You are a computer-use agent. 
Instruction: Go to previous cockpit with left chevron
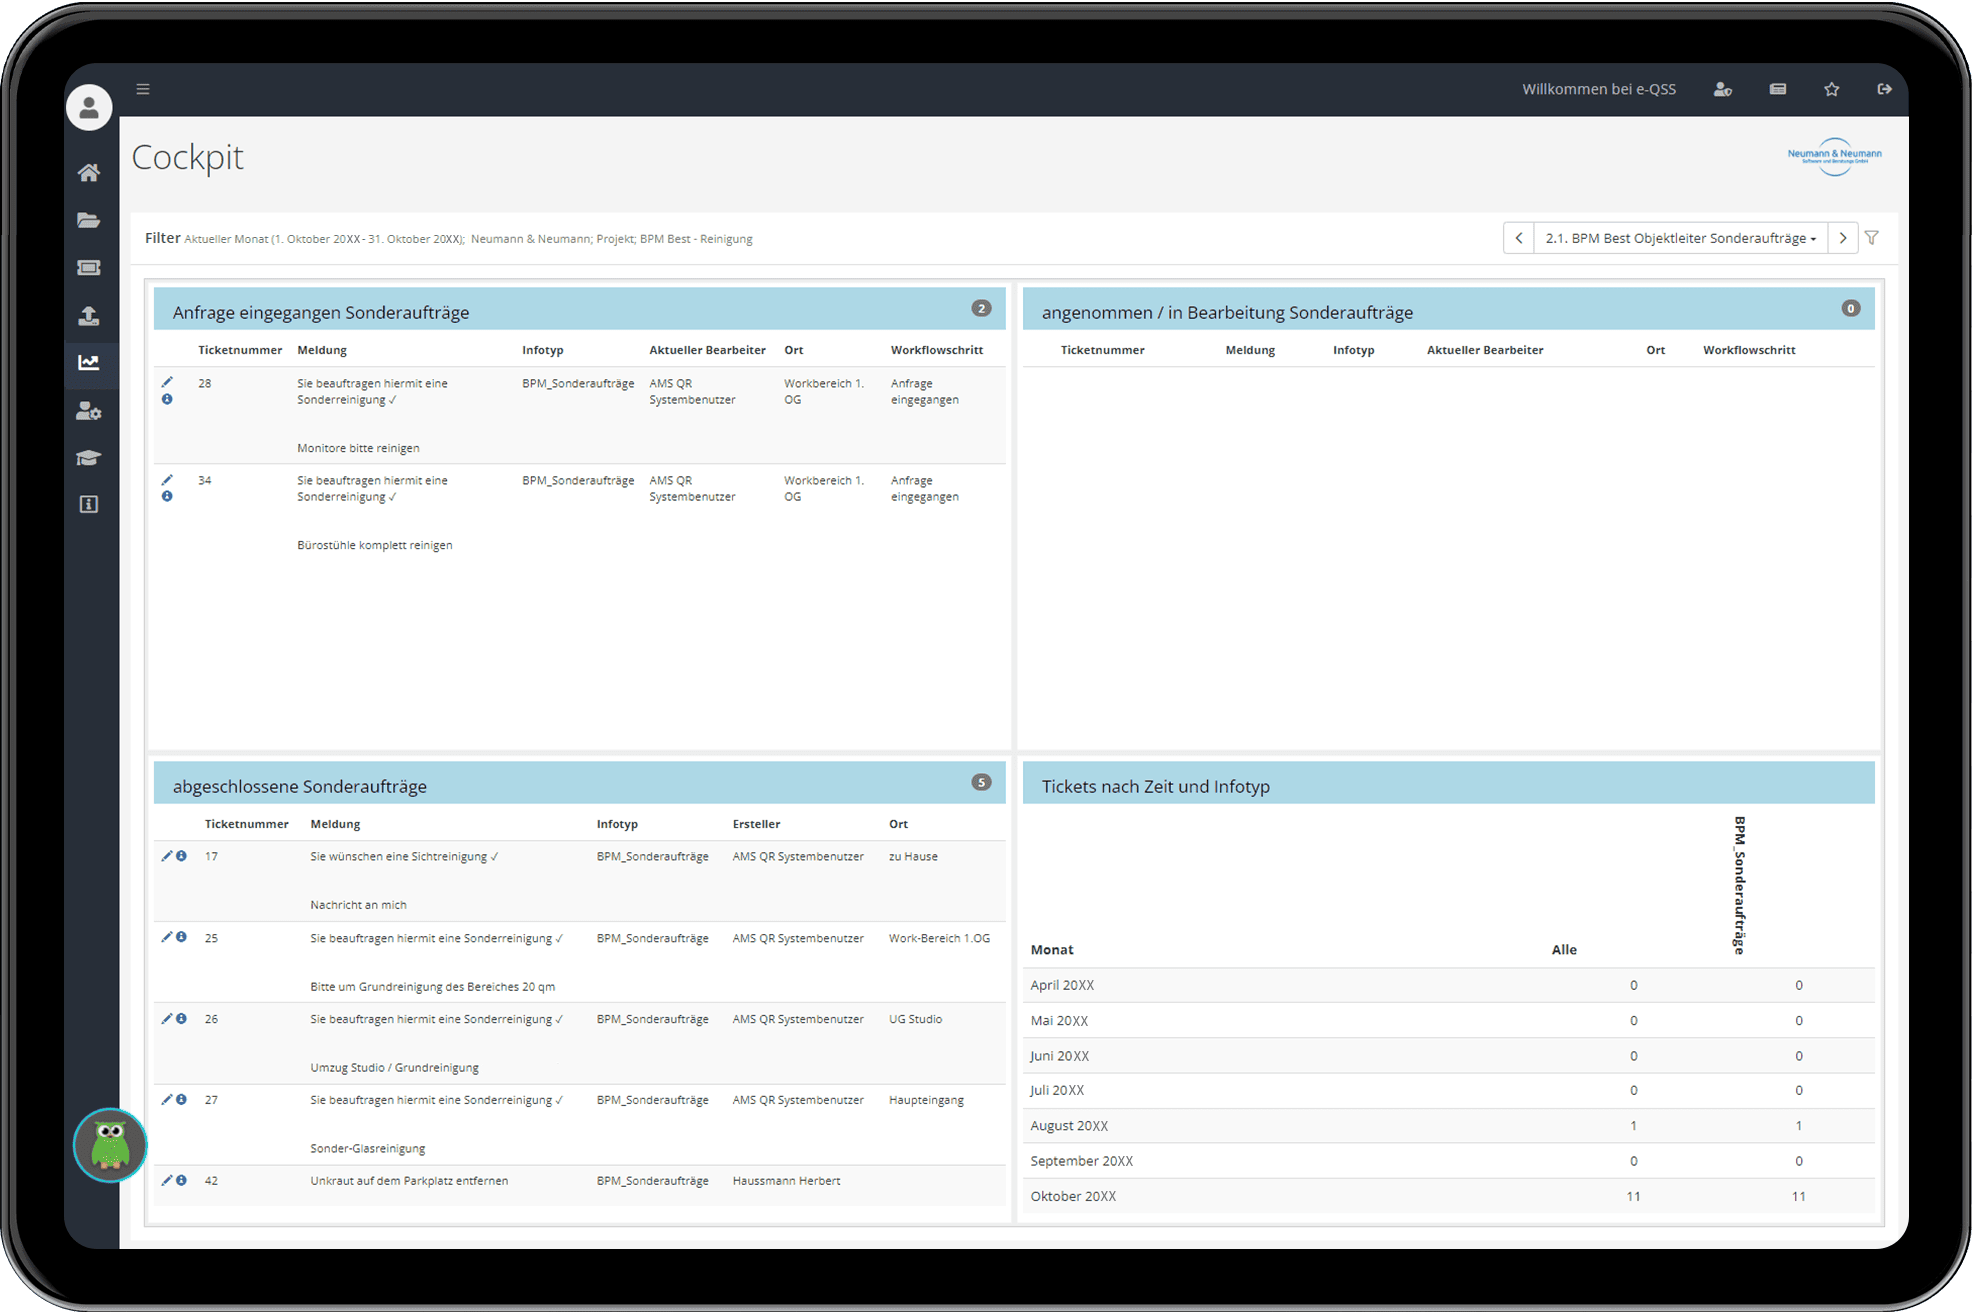pos(1518,238)
